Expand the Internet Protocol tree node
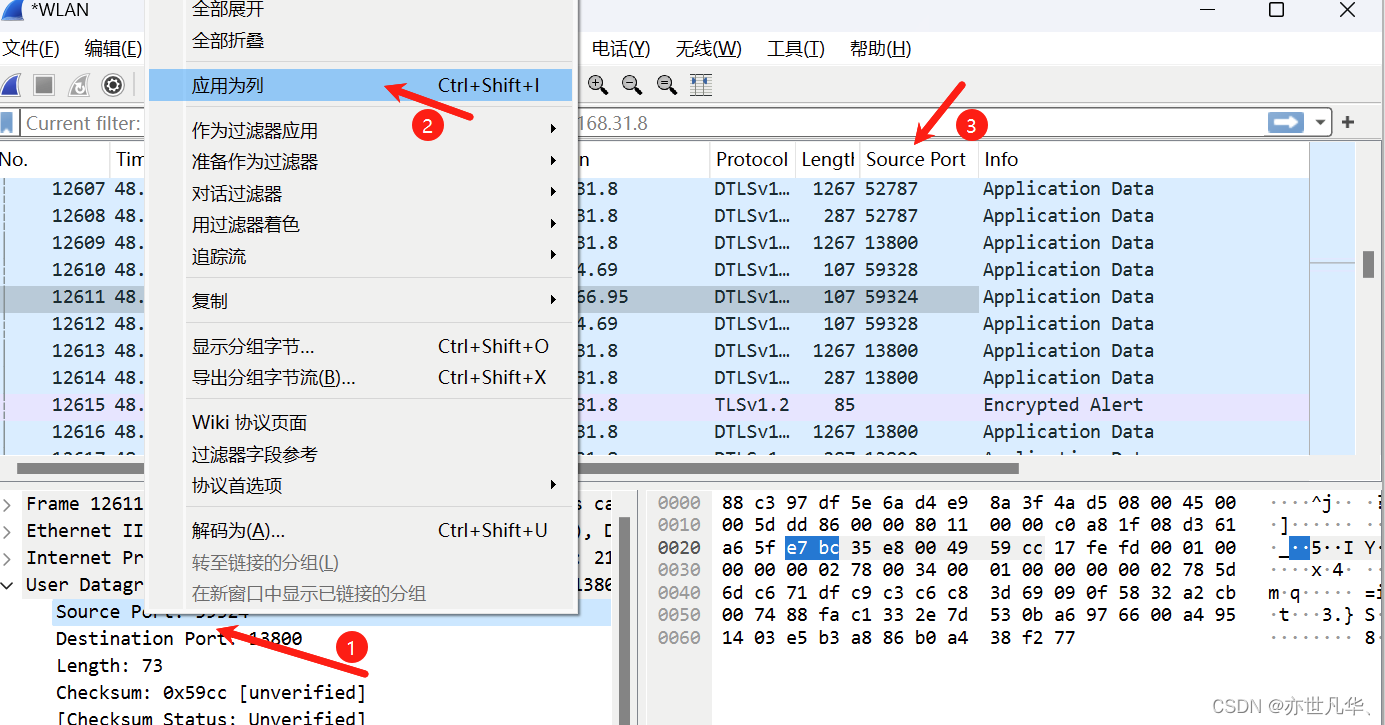The height and width of the screenshot is (725, 1385). click(x=8, y=557)
